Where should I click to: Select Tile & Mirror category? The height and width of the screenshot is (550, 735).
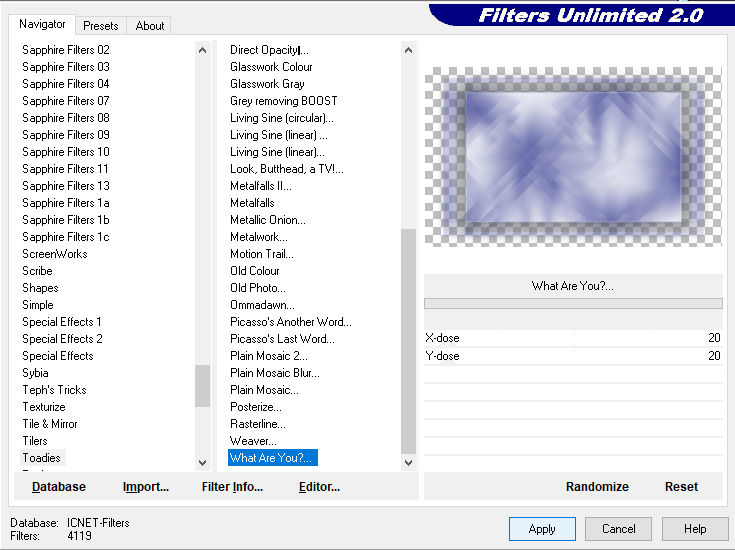pos(50,424)
